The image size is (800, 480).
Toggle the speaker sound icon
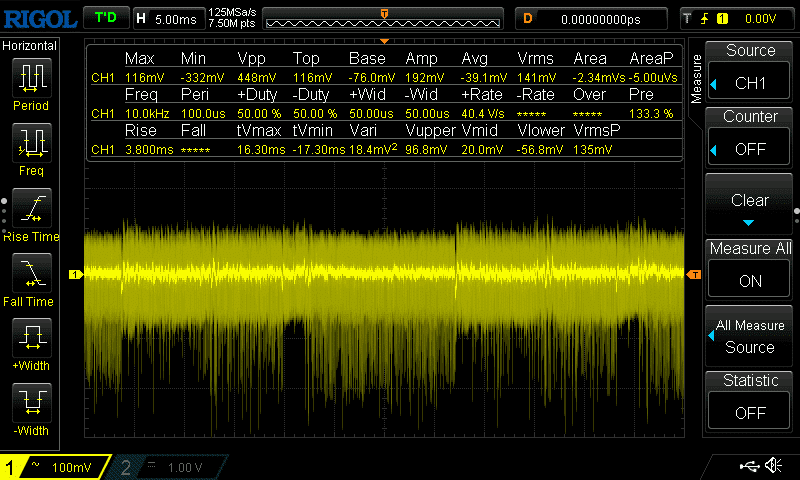pos(773,465)
